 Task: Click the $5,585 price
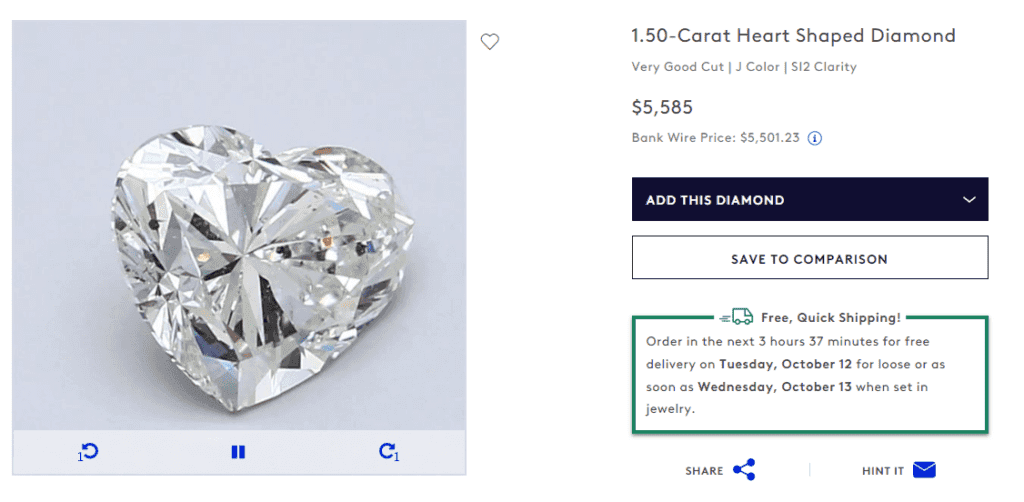[x=662, y=107]
